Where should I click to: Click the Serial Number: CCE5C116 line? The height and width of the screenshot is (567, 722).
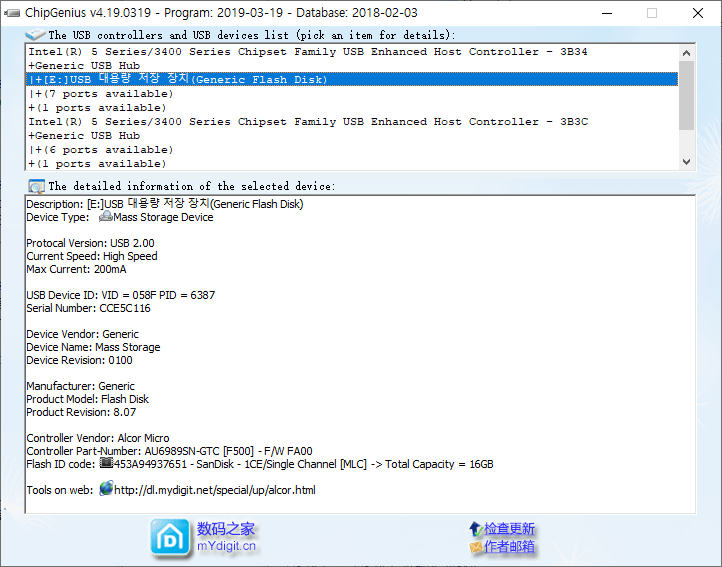pyautogui.click(x=88, y=308)
